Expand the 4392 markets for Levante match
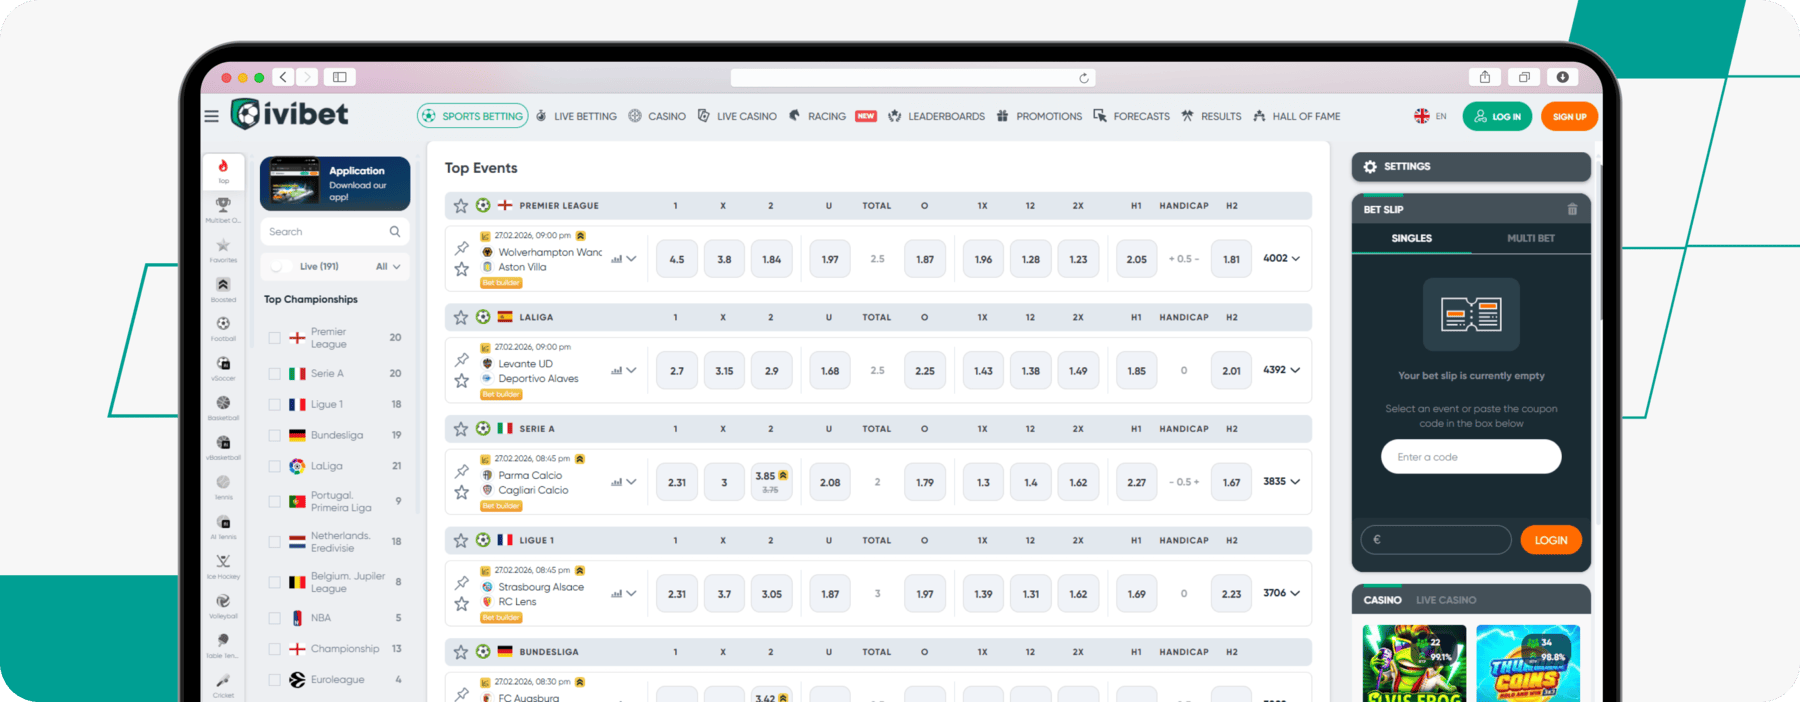1800x702 pixels. click(x=1281, y=370)
